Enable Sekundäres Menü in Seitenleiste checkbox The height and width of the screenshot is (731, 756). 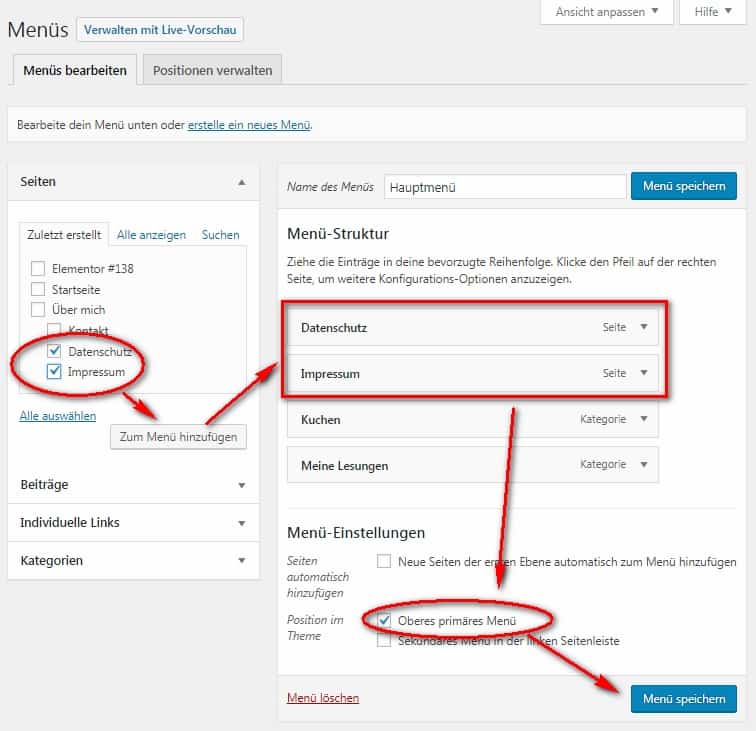[384, 640]
